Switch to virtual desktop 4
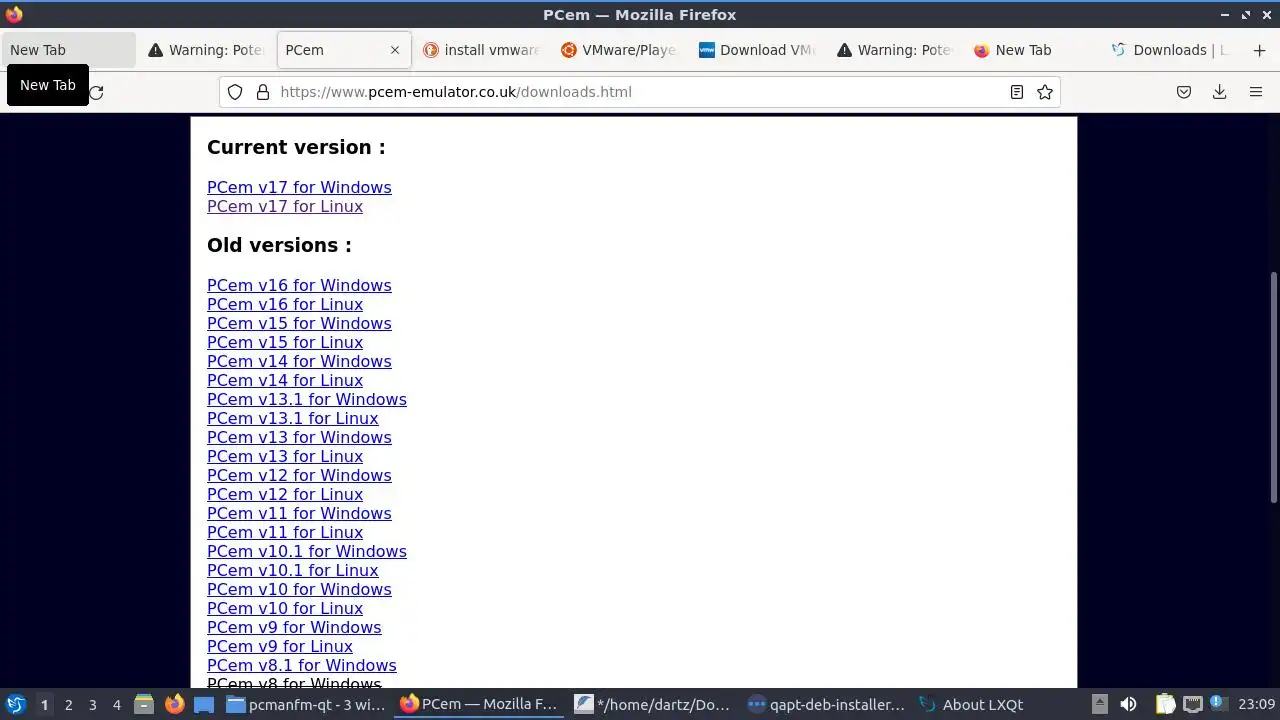 tap(116, 704)
